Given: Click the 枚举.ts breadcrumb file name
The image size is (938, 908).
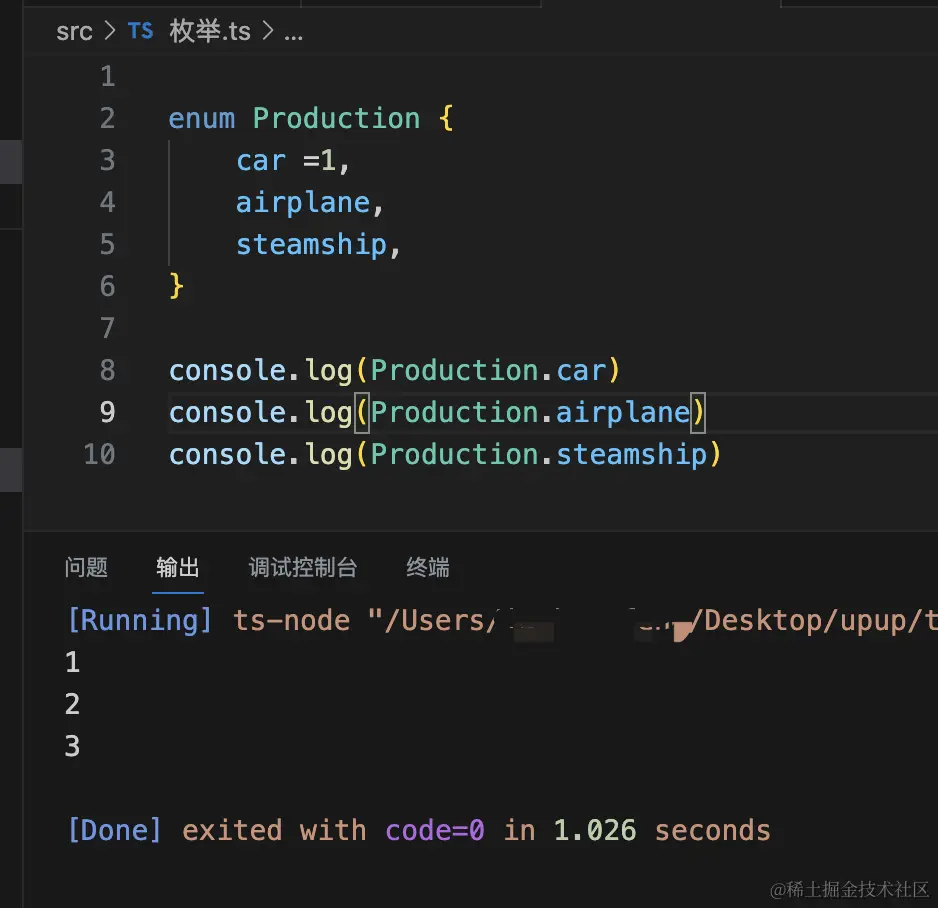Looking at the screenshot, I should [209, 31].
